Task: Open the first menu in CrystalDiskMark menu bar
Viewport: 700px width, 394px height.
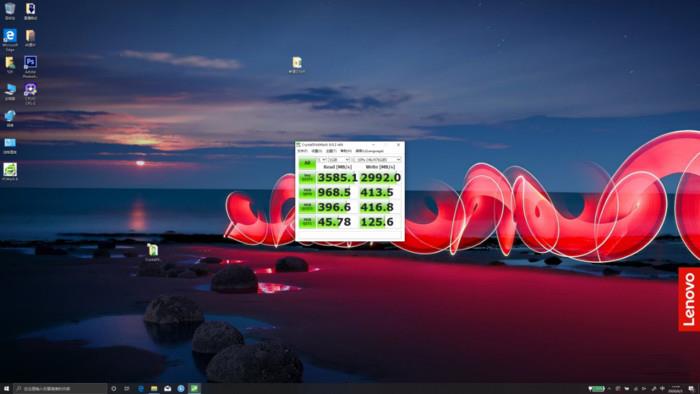Action: point(302,151)
